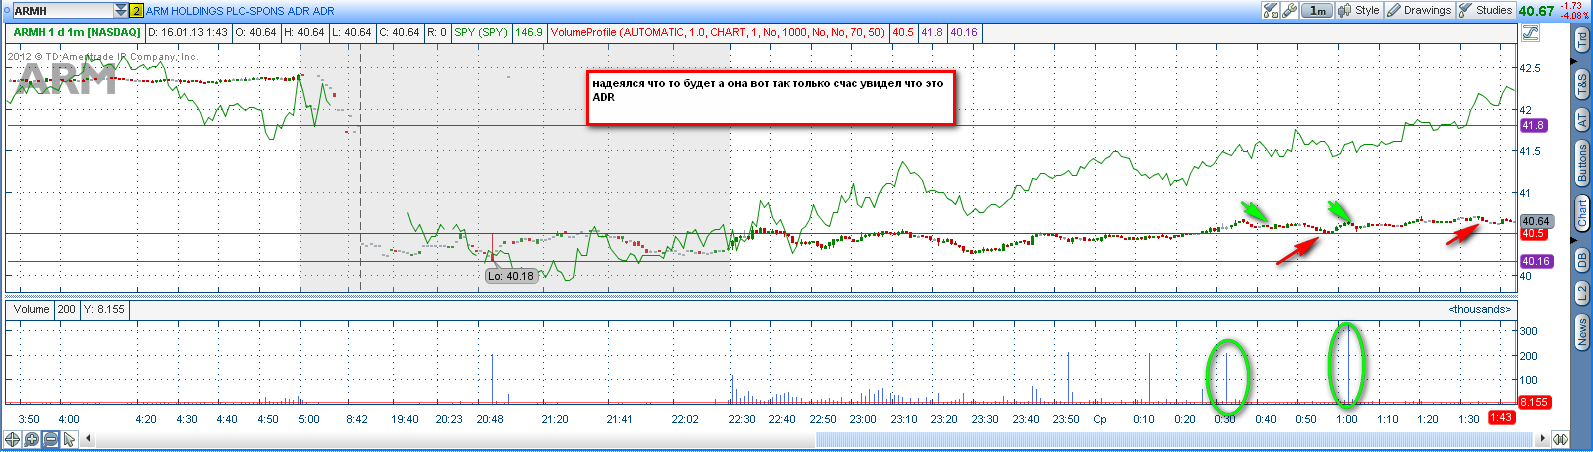
Task: Click the red 8.155 volume bubble
Action: coord(1536,402)
